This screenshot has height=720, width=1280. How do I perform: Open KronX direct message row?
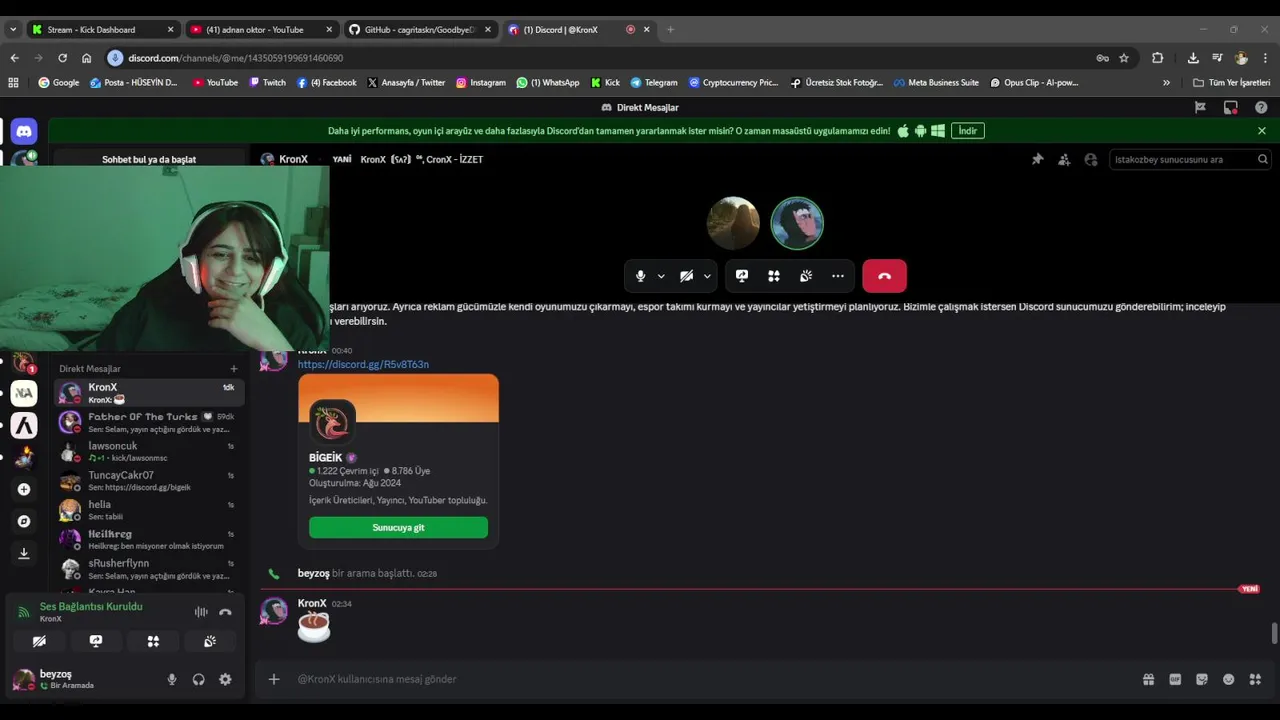149,393
